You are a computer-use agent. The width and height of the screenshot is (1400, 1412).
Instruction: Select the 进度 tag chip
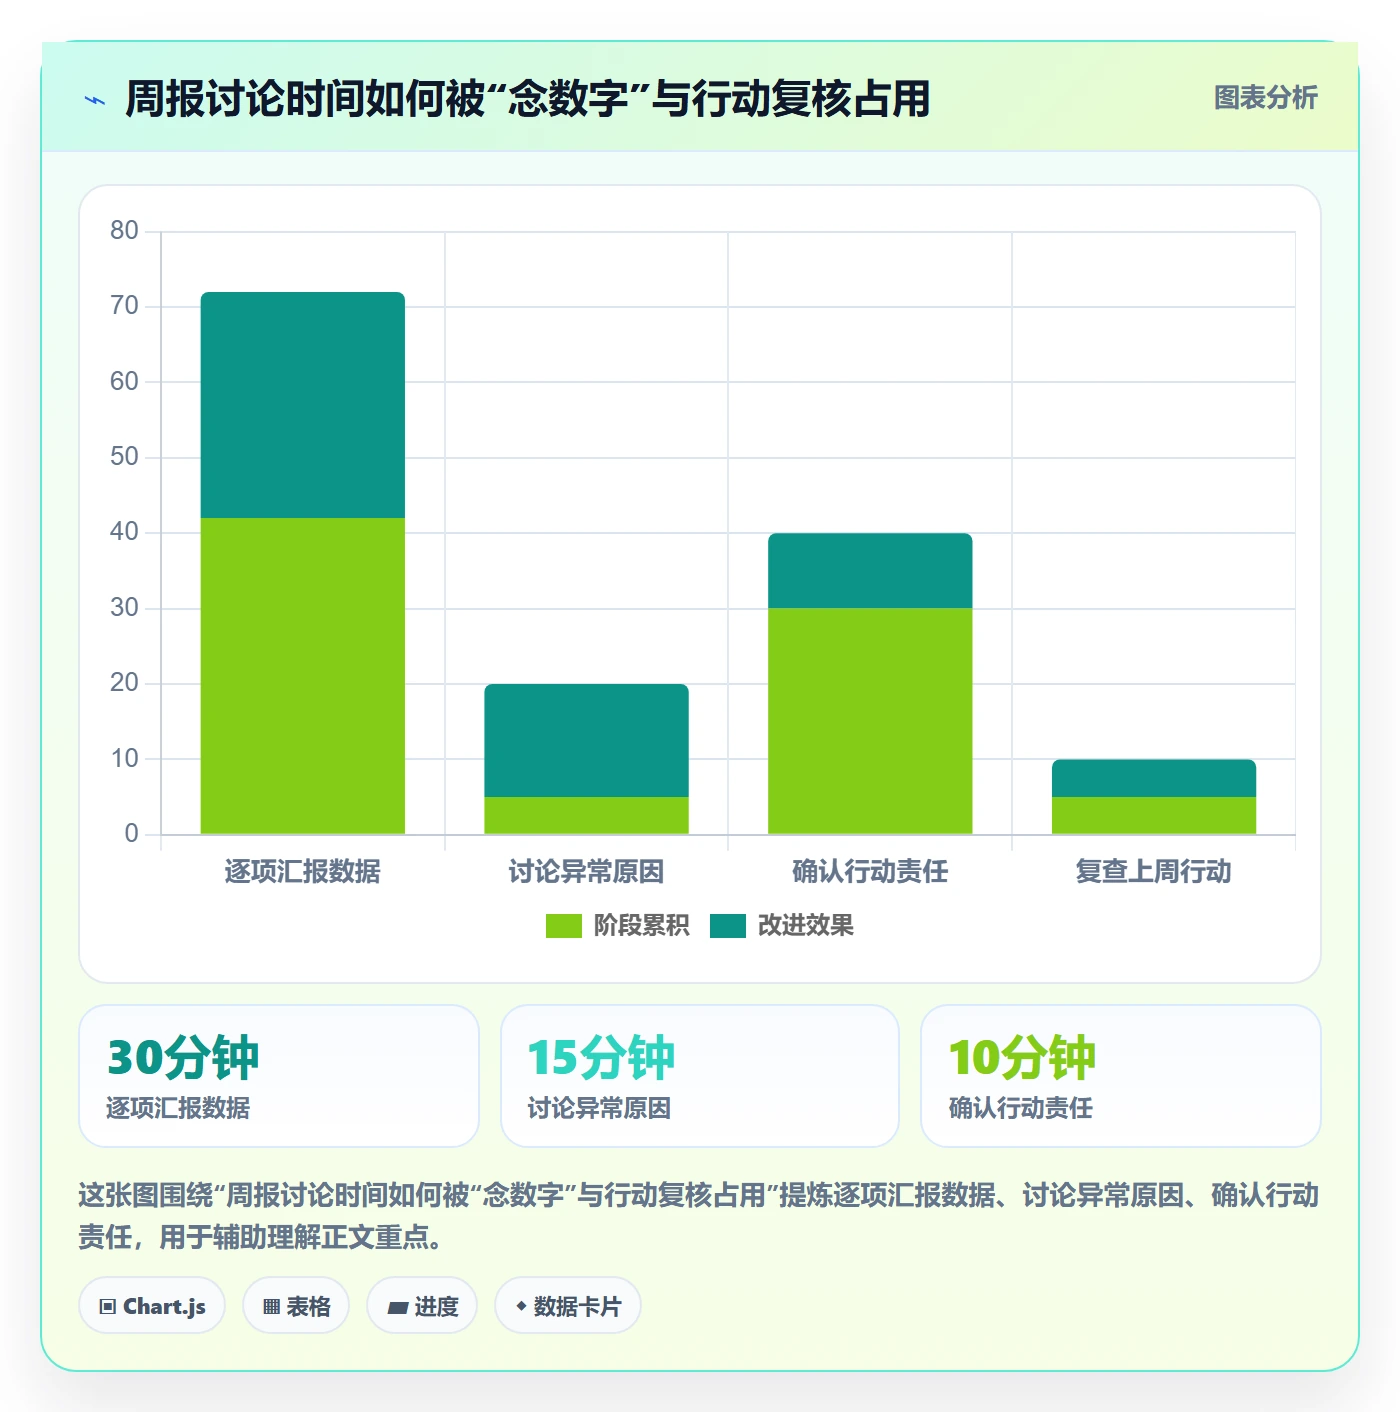click(x=422, y=1306)
